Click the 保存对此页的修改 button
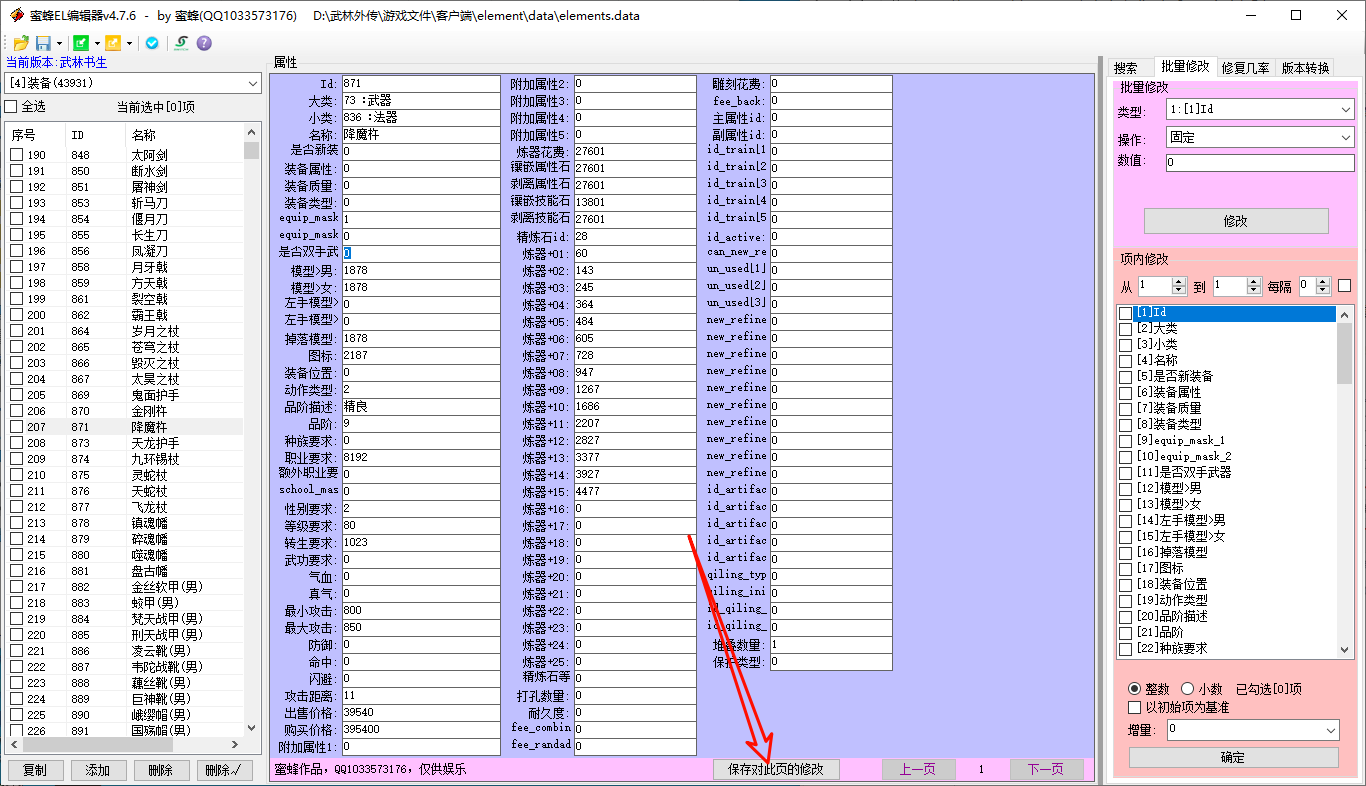This screenshot has width=1366, height=786. click(776, 770)
